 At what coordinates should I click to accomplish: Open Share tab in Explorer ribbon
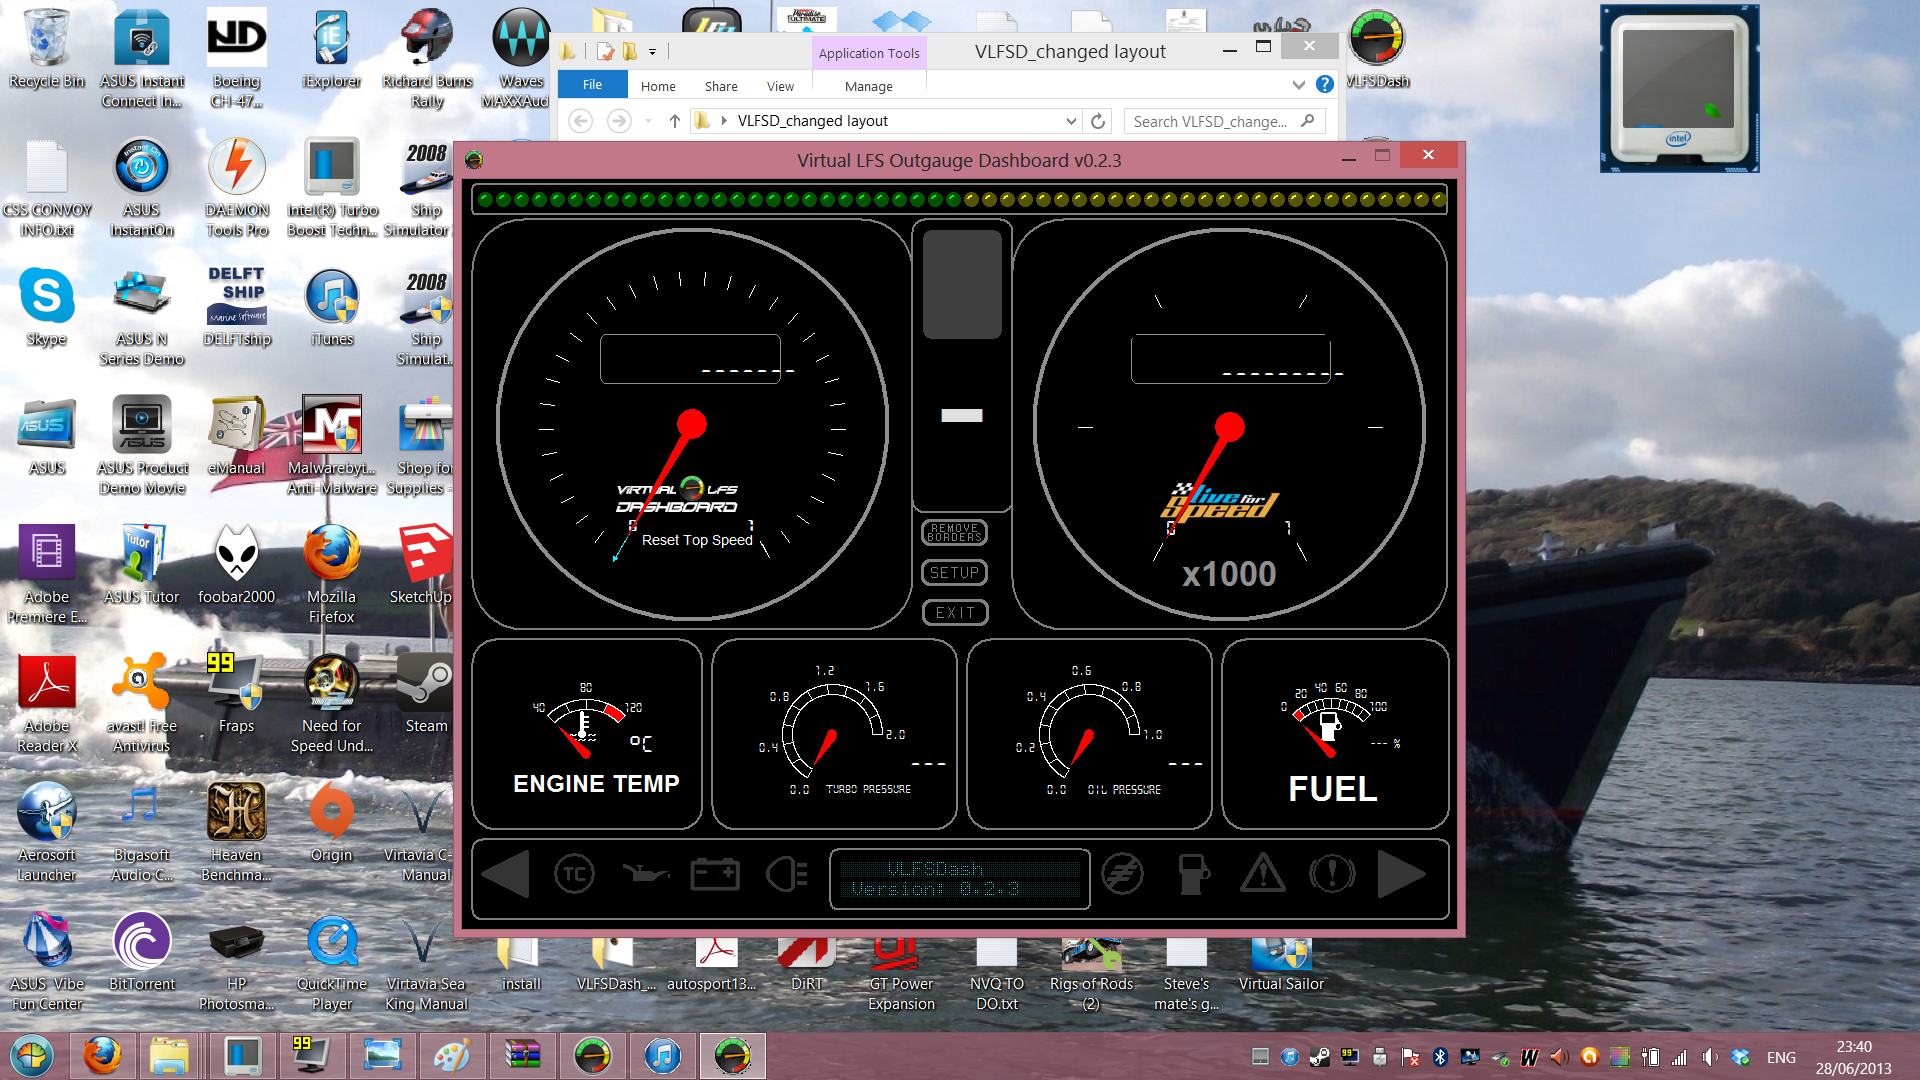coord(721,86)
